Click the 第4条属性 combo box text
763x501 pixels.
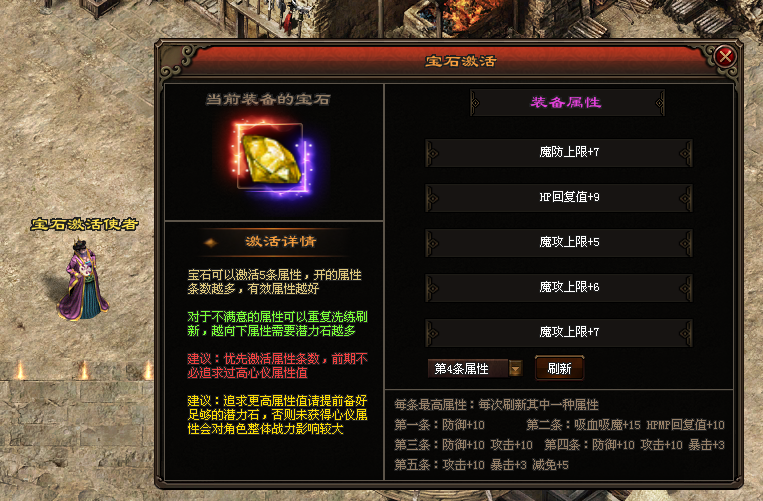point(461,369)
